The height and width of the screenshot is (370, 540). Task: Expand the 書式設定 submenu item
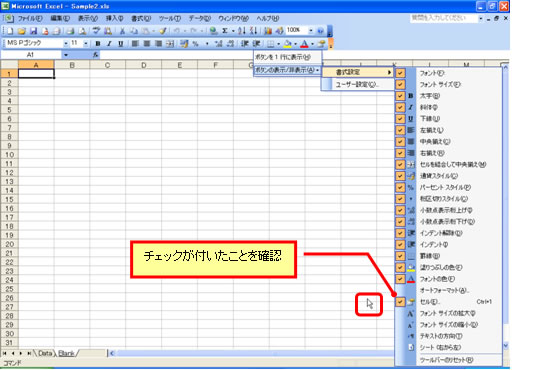(358, 72)
